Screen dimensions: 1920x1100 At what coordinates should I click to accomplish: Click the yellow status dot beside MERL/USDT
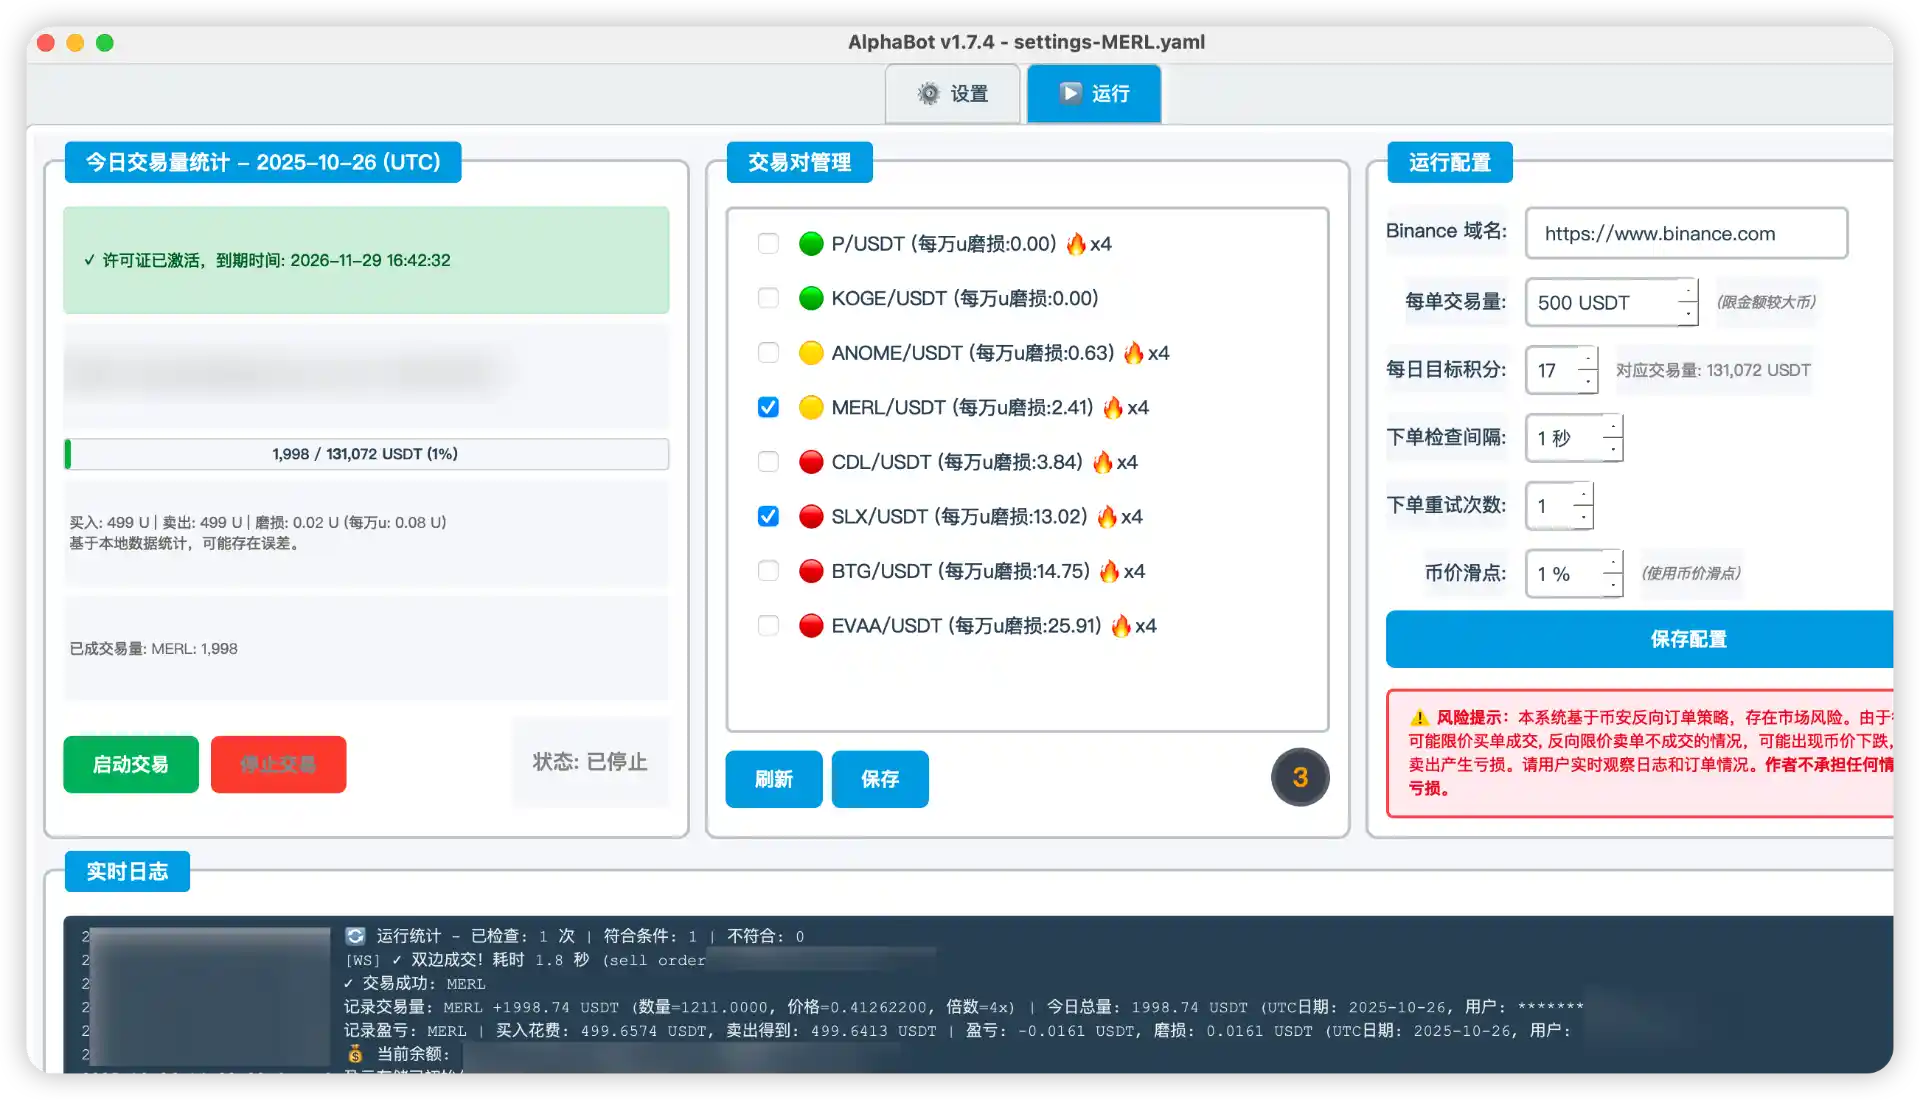click(x=811, y=407)
